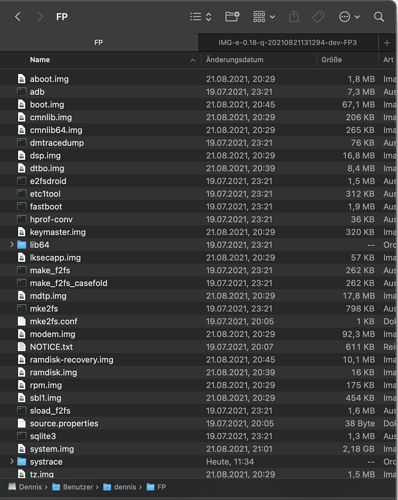Select the file named sload_f2fs
This screenshot has height=500, width=398.
(50, 411)
